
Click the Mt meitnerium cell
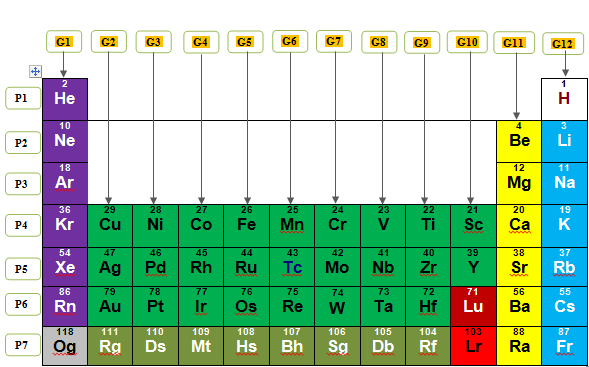pos(201,346)
